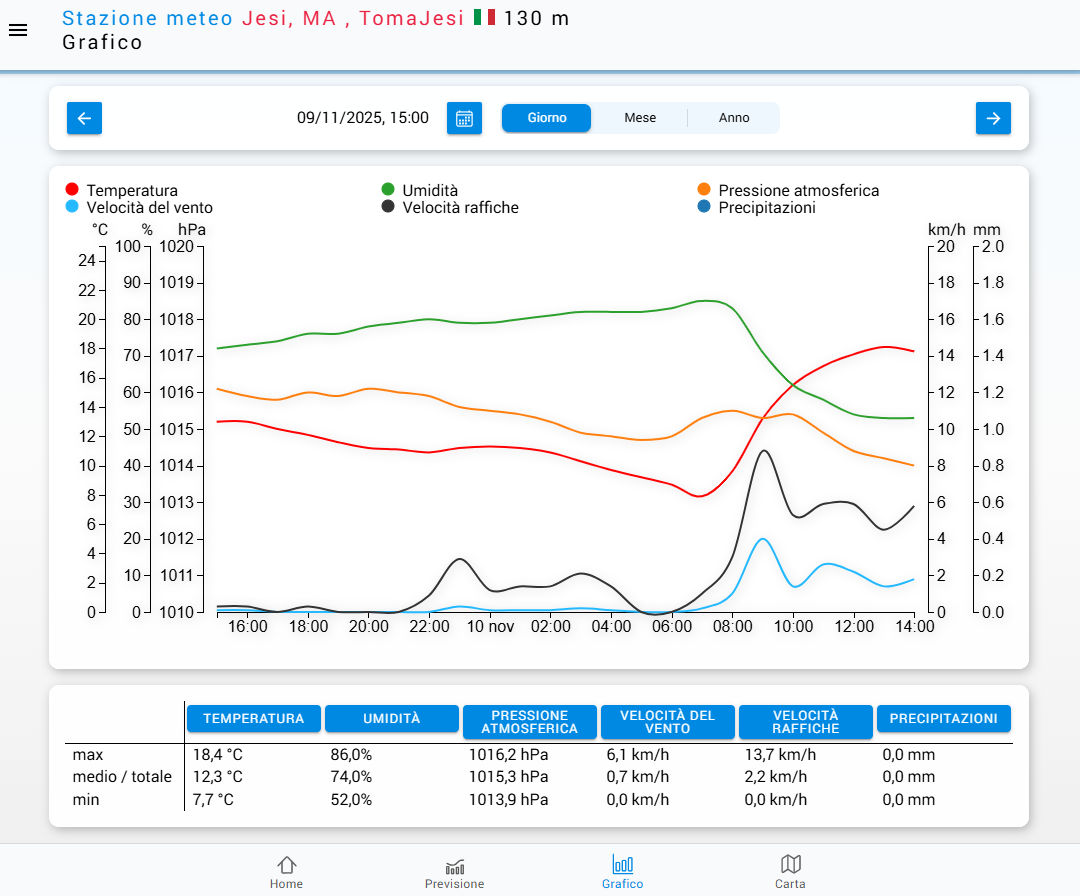Go to next day with right arrow
This screenshot has height=896, width=1080.
coord(993,118)
